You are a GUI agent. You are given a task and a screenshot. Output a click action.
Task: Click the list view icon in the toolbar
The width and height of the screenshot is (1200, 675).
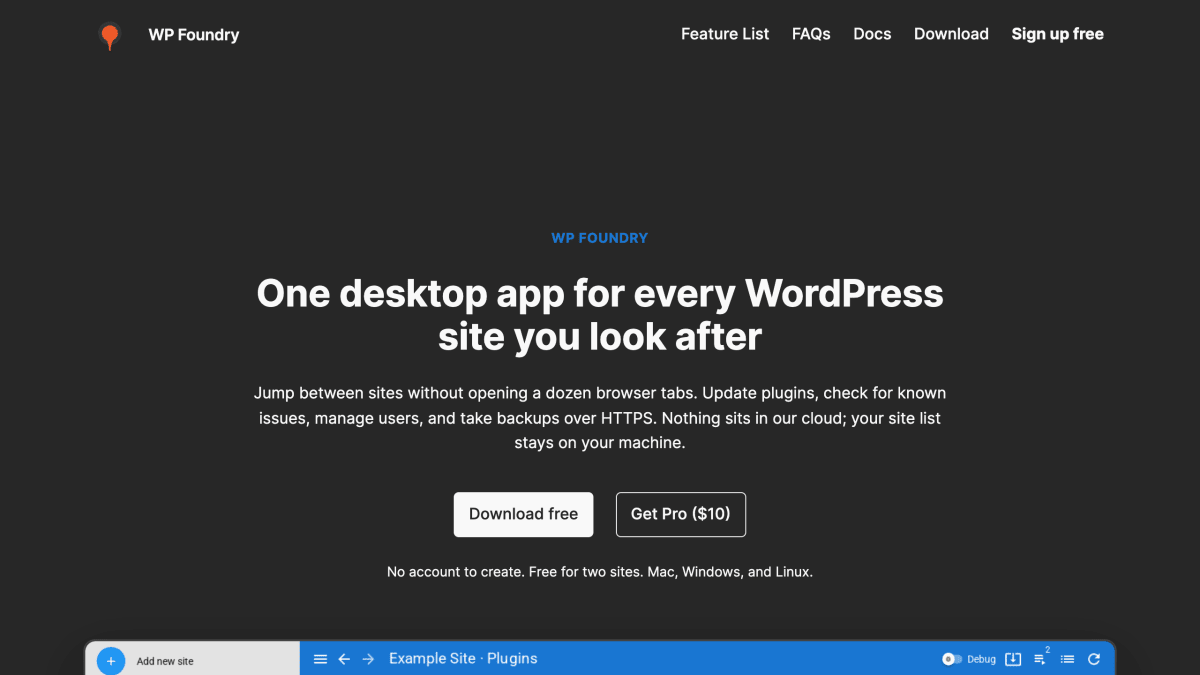[x=1068, y=659]
